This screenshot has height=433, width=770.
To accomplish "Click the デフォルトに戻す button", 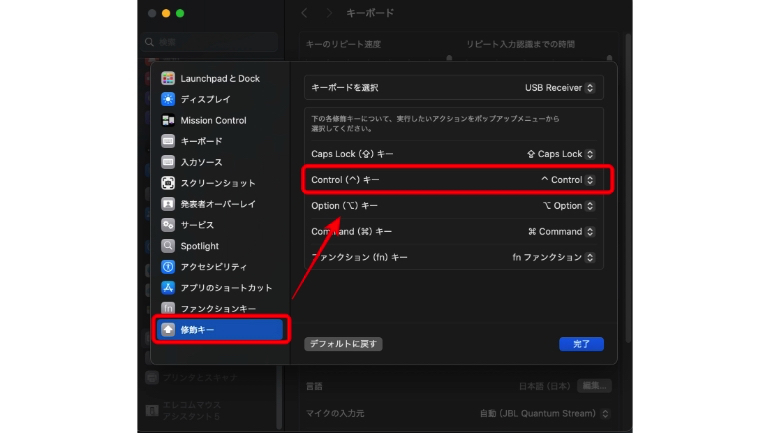I will click(343, 344).
